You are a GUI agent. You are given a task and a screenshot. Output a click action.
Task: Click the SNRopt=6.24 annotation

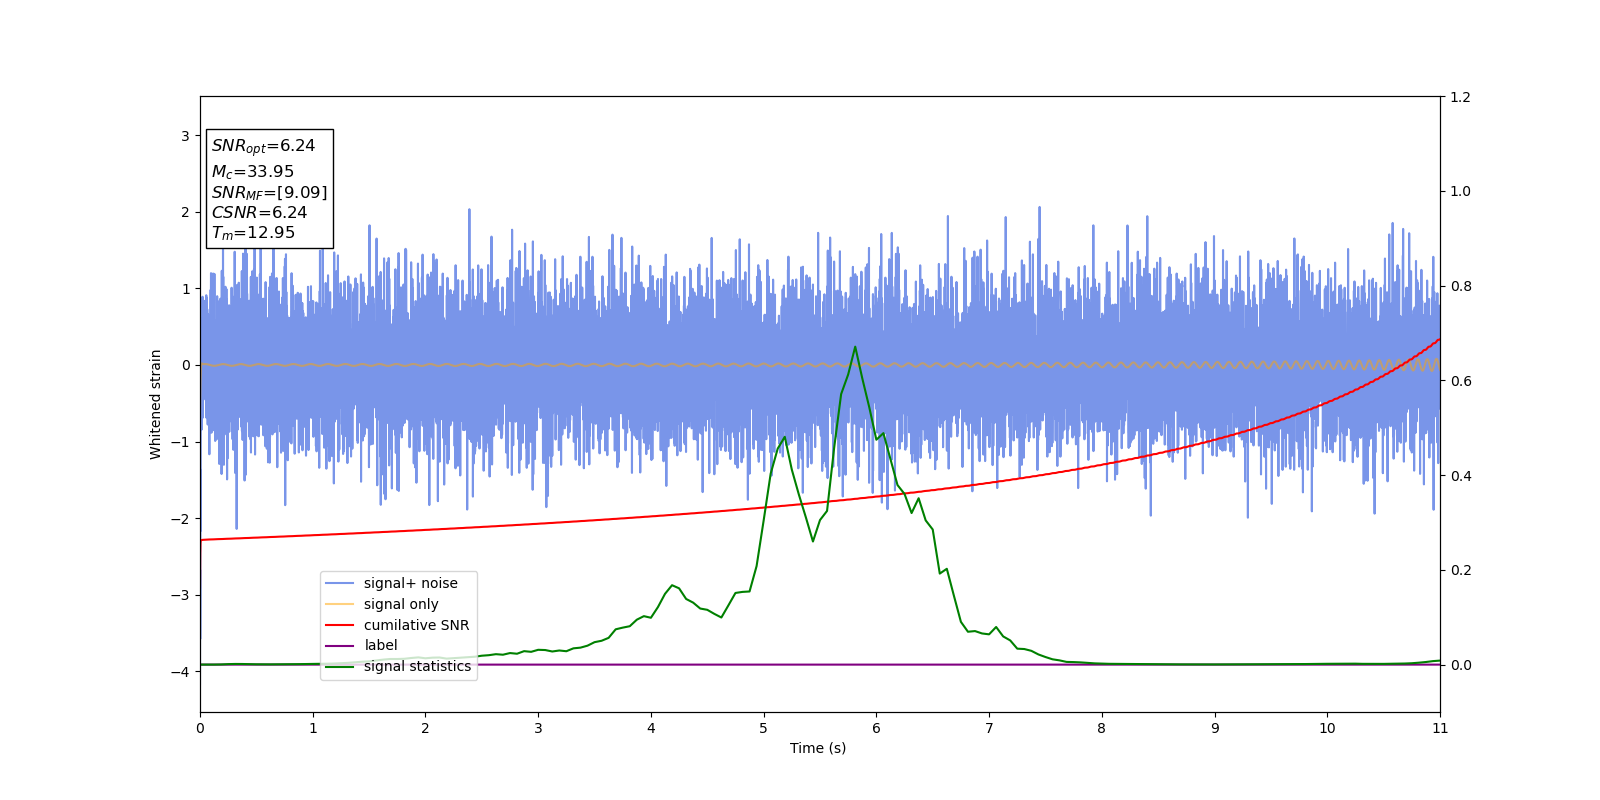tap(263, 146)
